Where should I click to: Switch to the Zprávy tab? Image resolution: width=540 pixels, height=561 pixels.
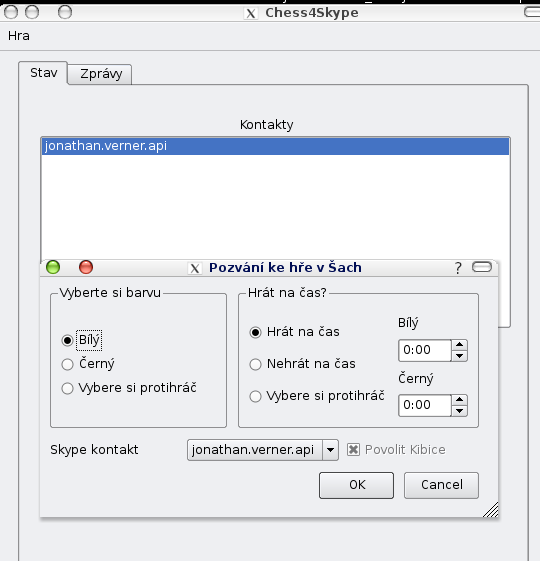click(x=101, y=74)
